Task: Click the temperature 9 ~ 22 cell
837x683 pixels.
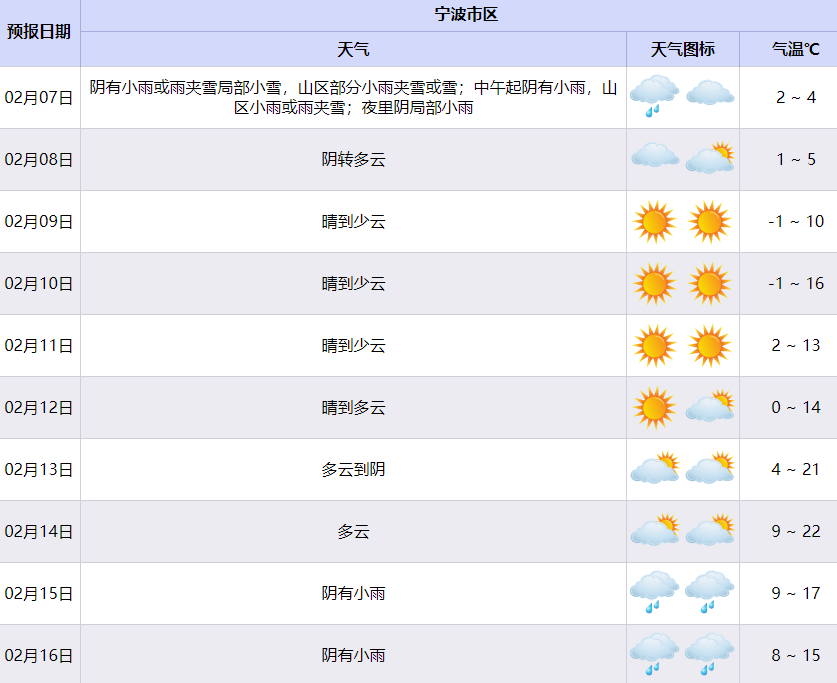Action: click(x=796, y=532)
